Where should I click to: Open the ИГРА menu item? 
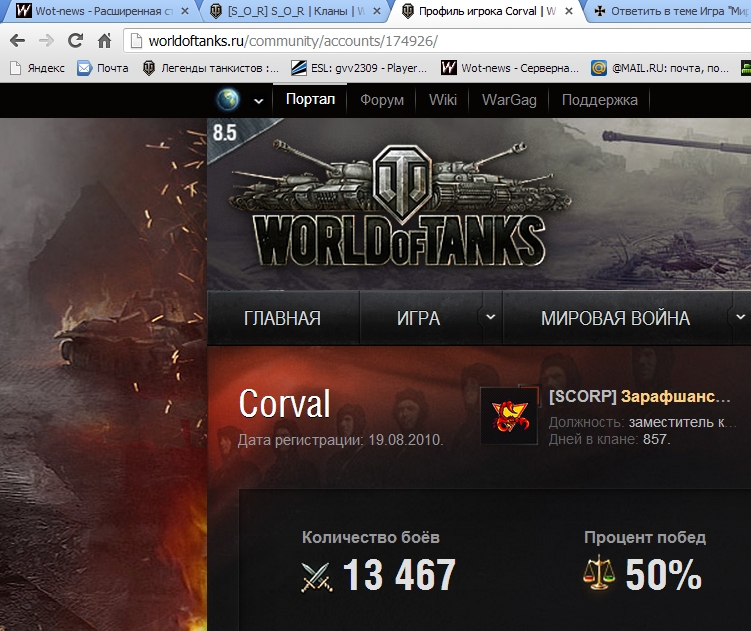[x=418, y=318]
